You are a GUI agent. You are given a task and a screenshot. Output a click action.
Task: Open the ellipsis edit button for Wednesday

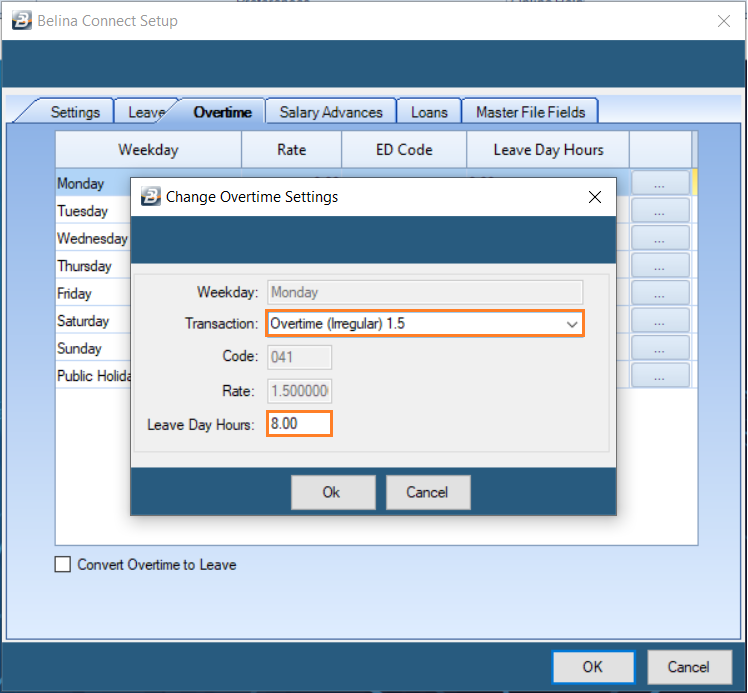[x=660, y=238]
